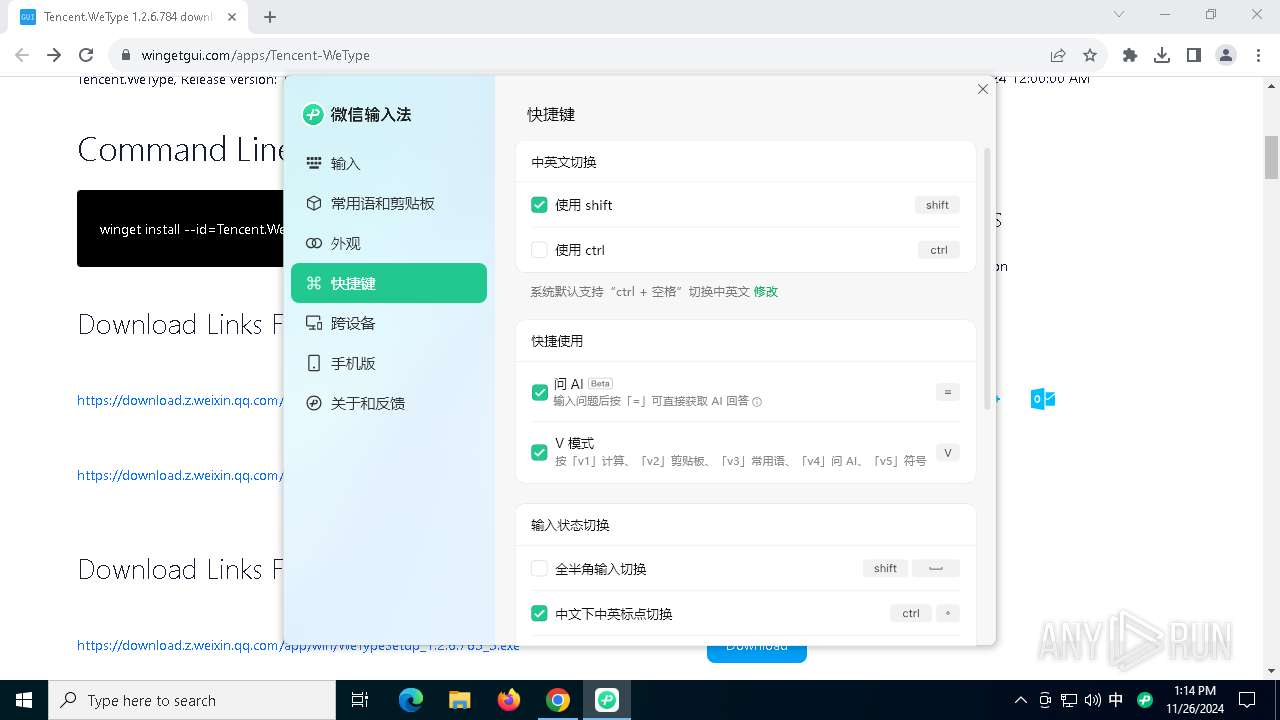1280x720 pixels.
Task: Click the ctrl key badge for 使用 ctrl
Action: pyautogui.click(x=939, y=250)
